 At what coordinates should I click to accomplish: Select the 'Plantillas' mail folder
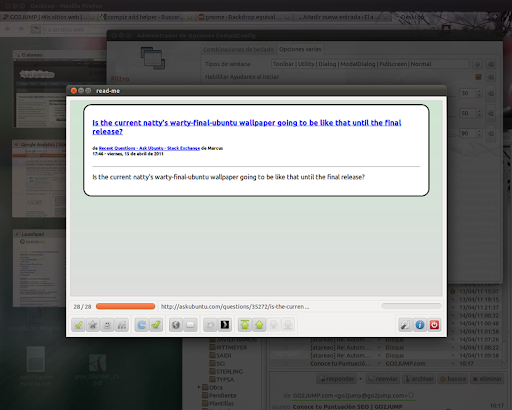(x=218, y=403)
